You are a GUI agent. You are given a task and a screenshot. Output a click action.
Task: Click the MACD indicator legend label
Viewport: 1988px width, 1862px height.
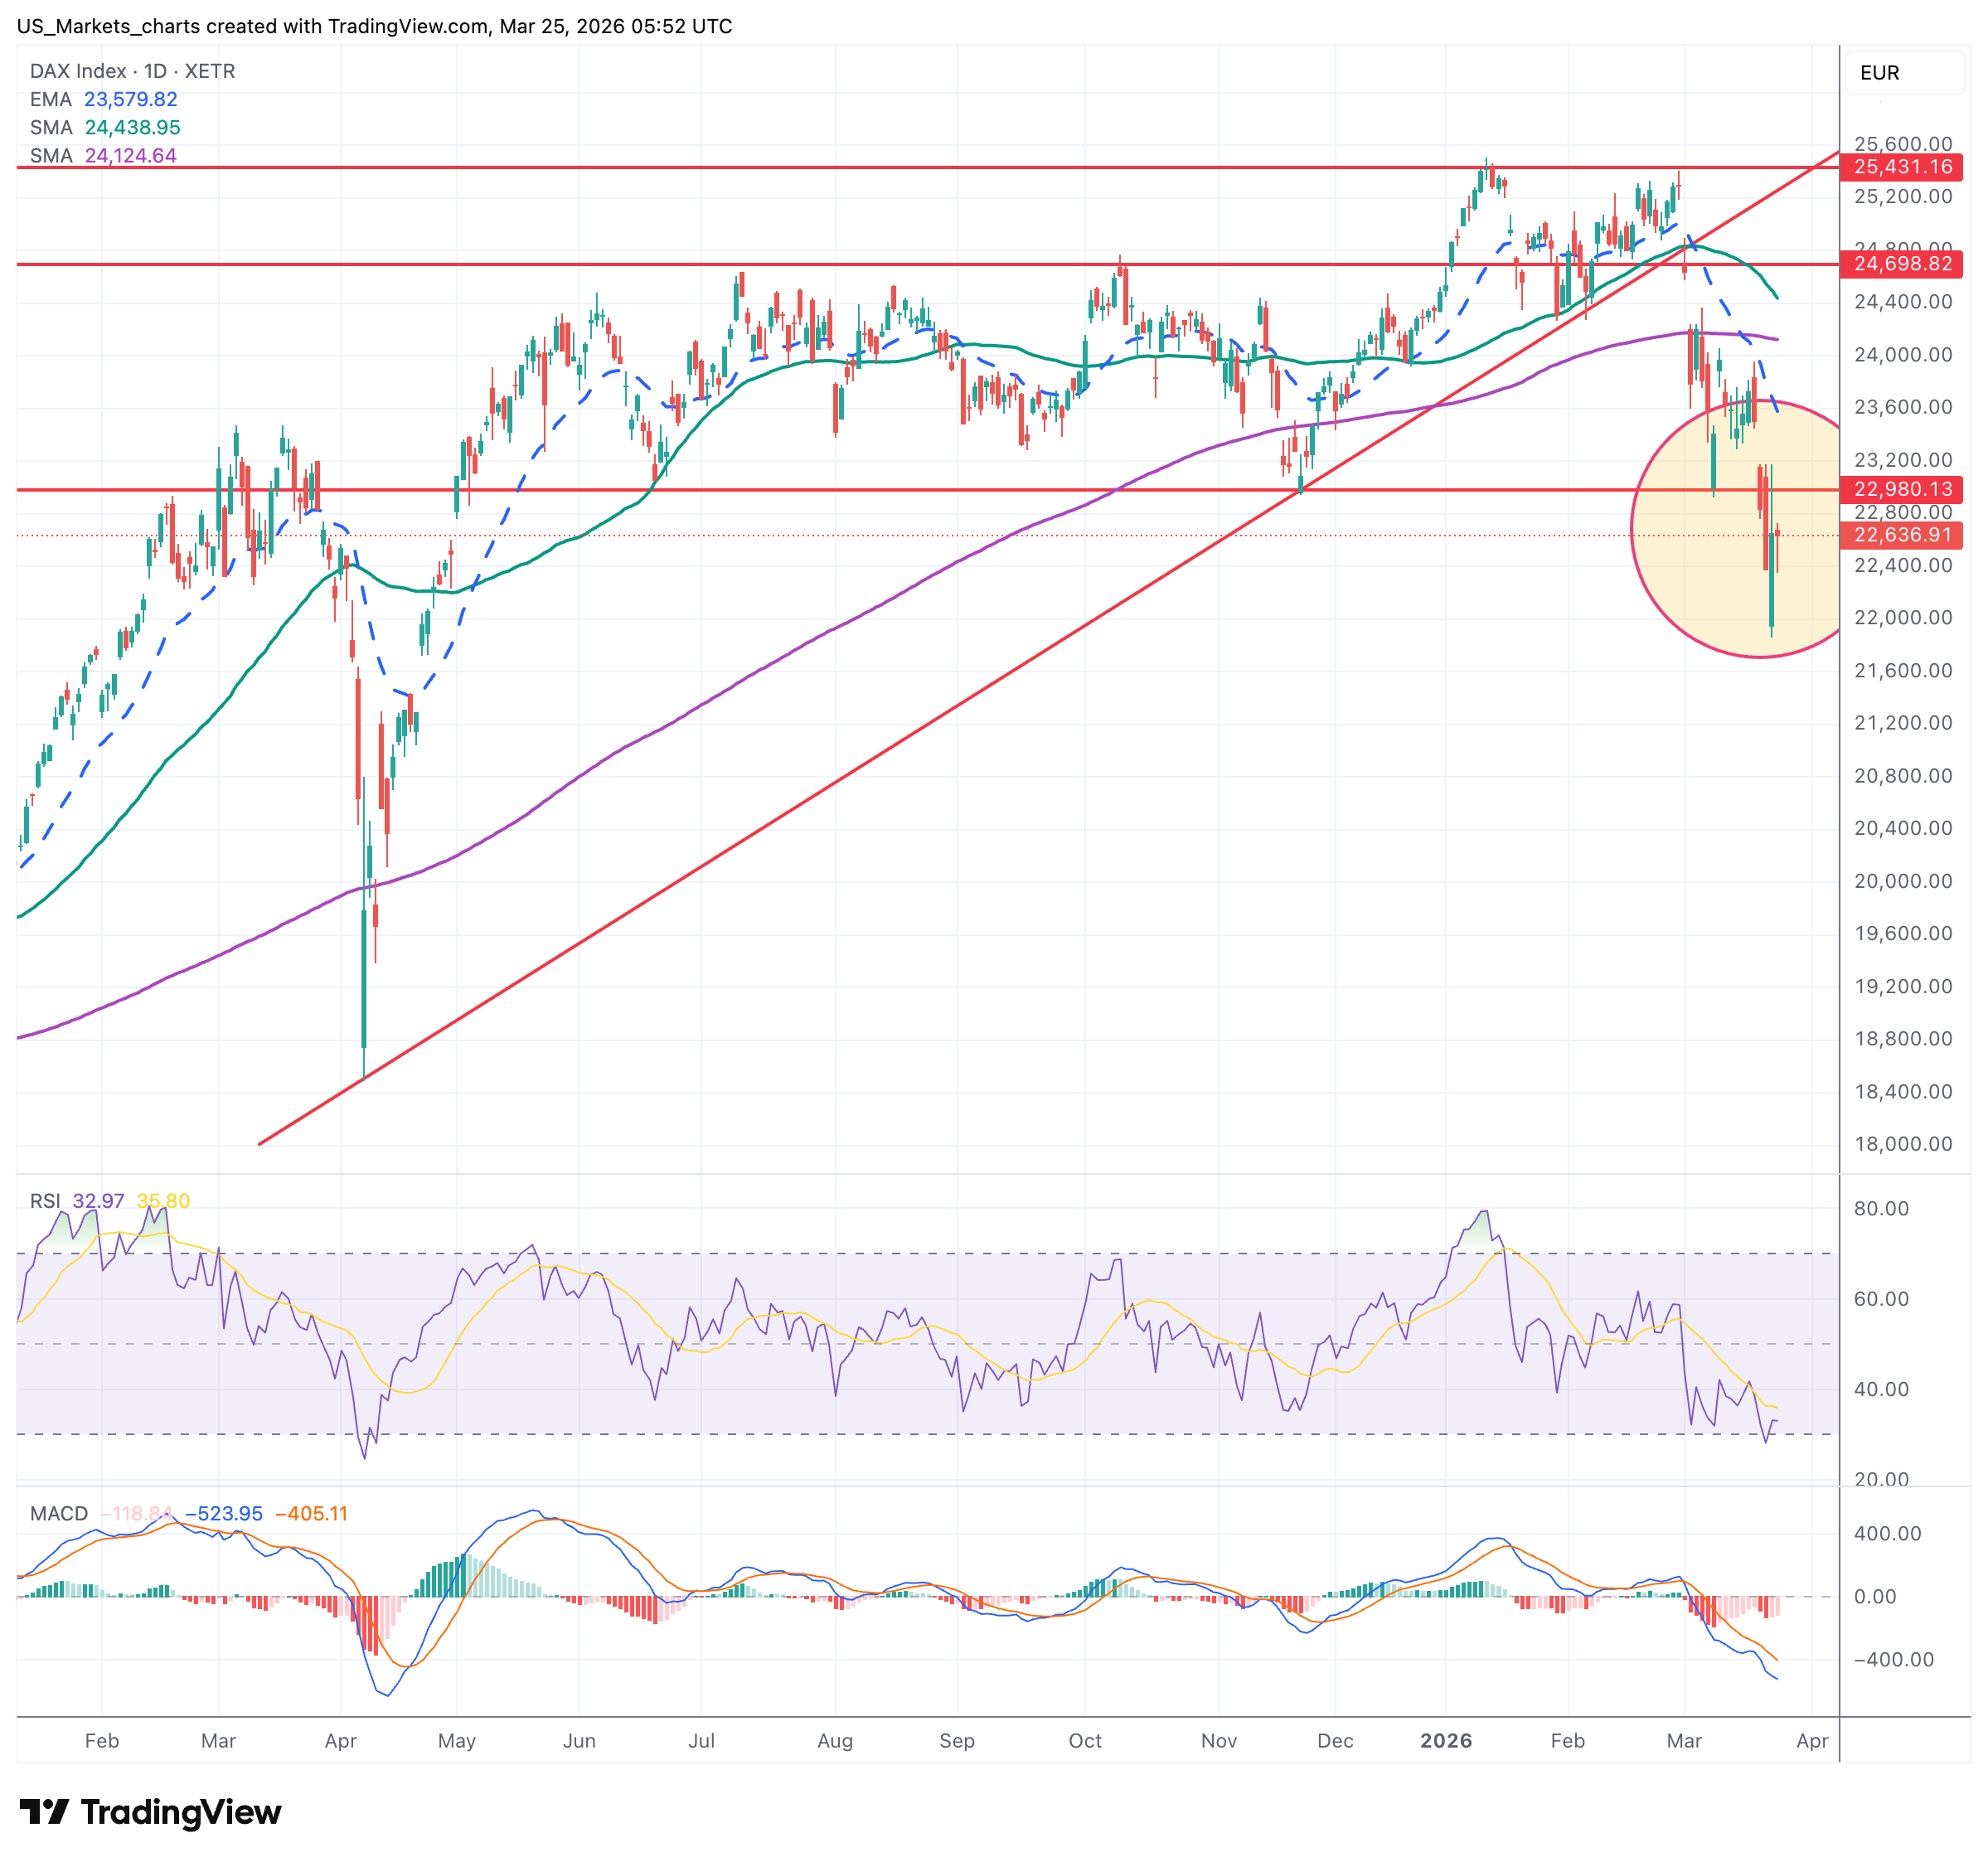[x=59, y=1513]
